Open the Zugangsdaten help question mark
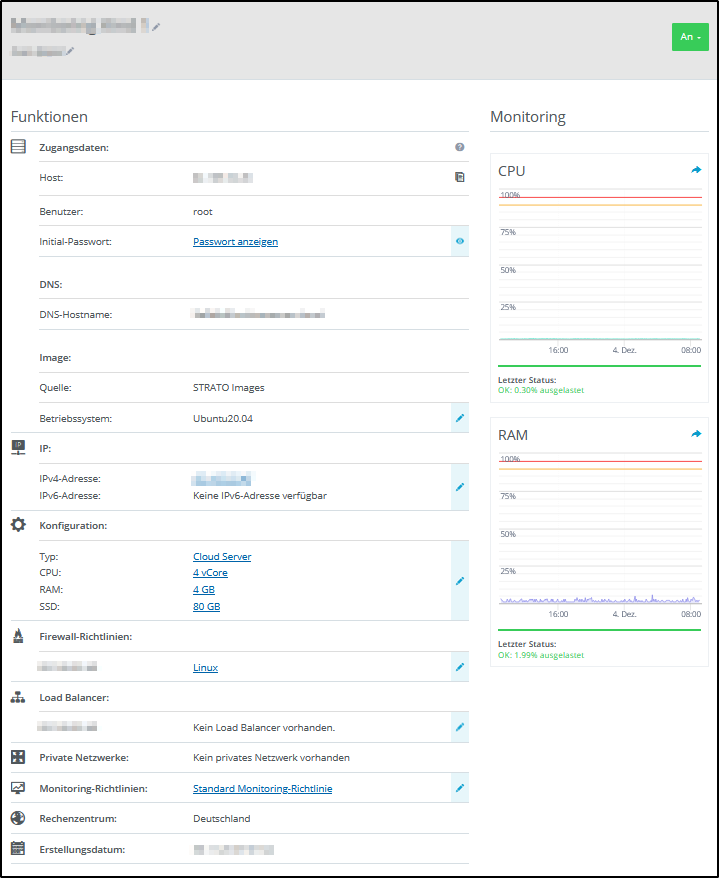This screenshot has width=719, height=878. 460,147
